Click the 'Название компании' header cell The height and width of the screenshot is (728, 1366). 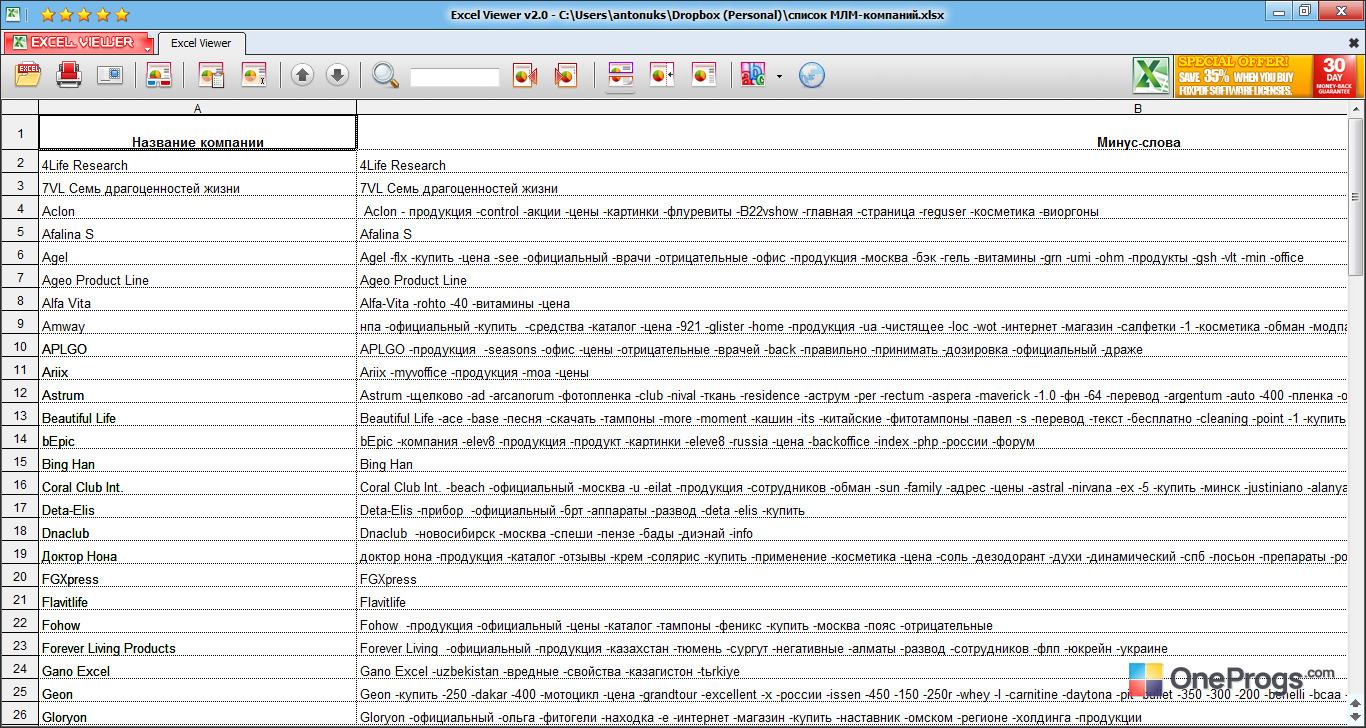(x=197, y=133)
